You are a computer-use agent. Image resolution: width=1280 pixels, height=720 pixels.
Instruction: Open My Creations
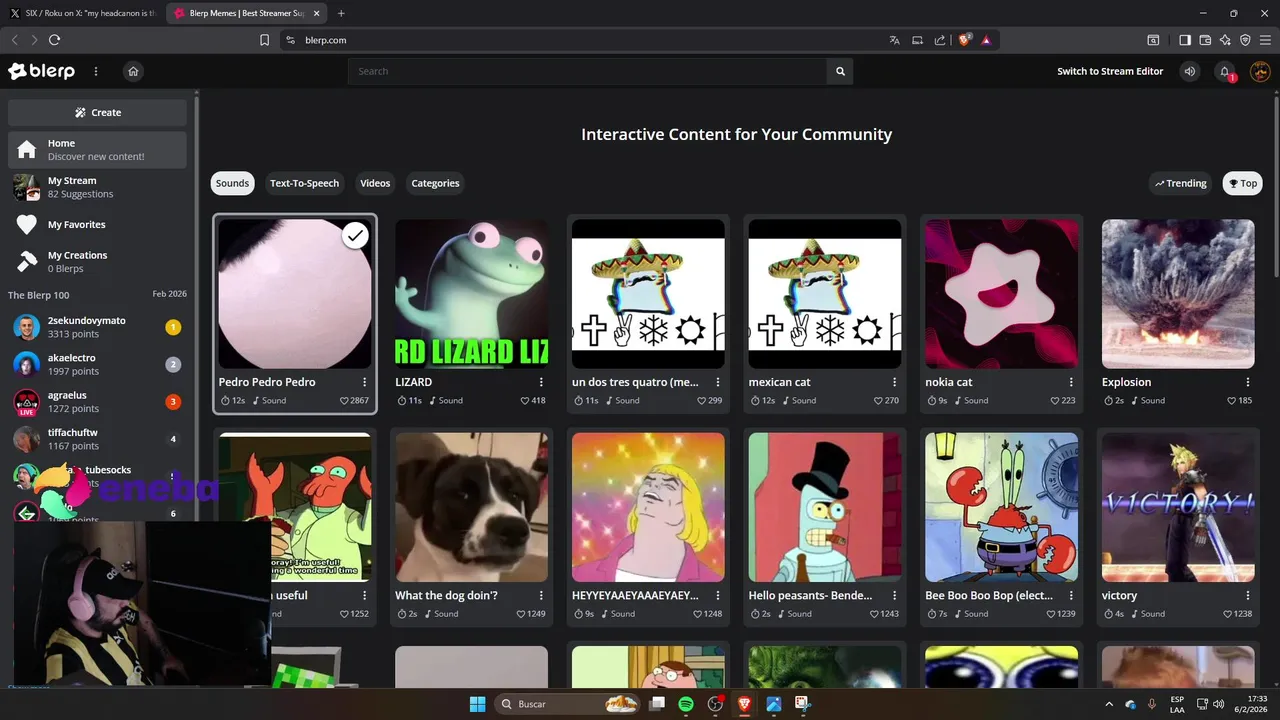tap(98, 261)
